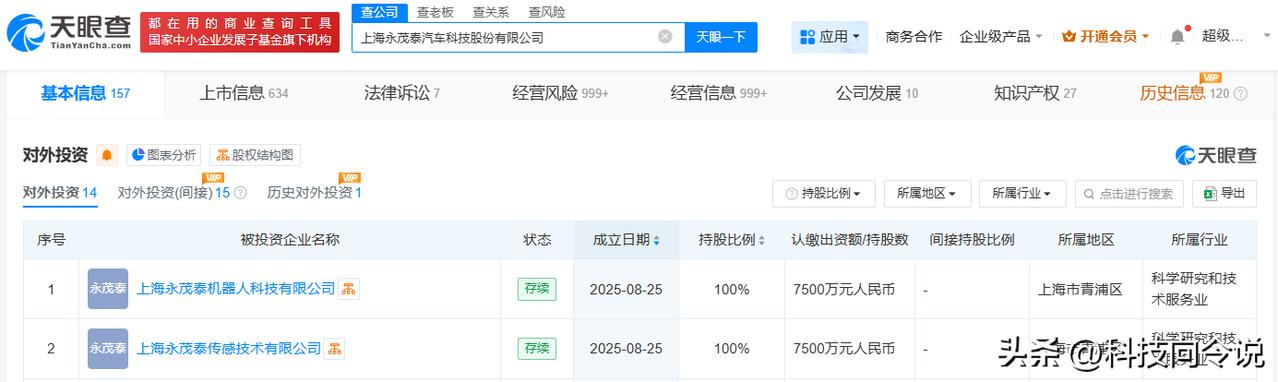Click the 上海市青浦区 region cell
The width and height of the screenshot is (1278, 382).
point(1087,290)
